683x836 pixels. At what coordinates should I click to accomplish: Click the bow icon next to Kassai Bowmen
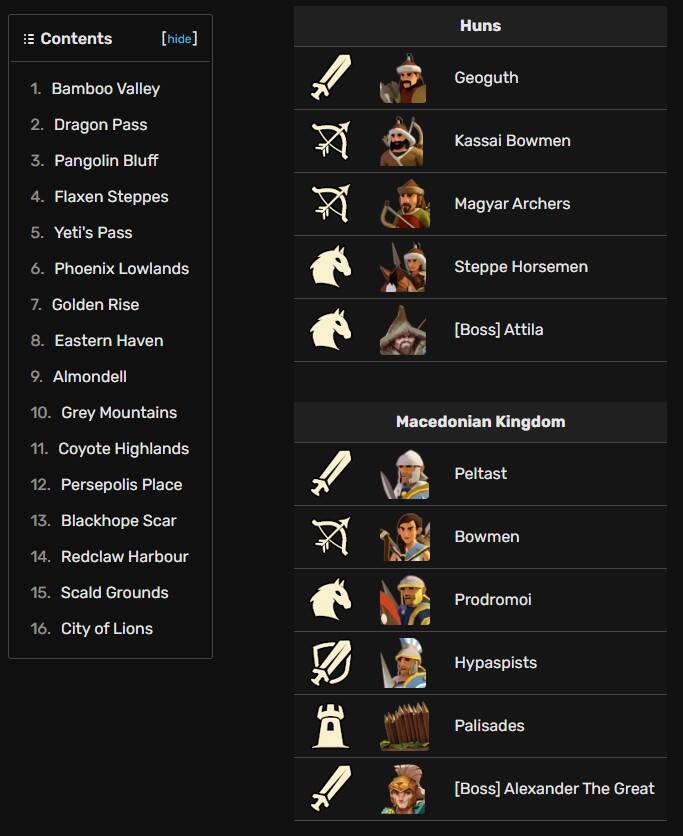pos(331,141)
